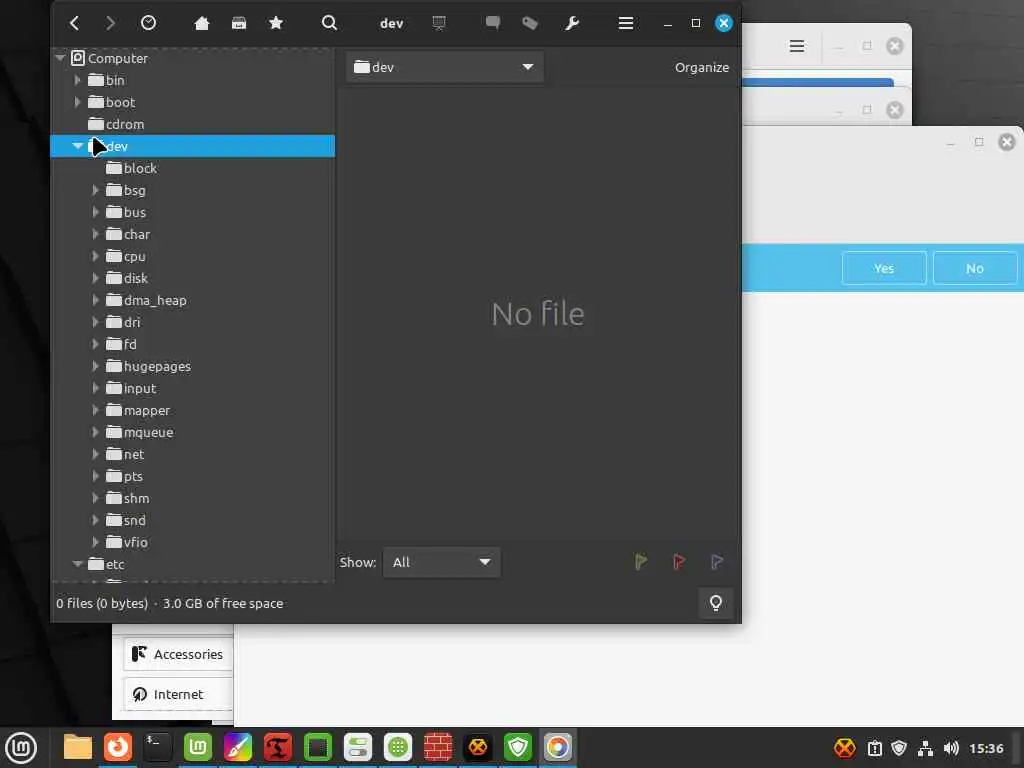Expand the boot folder

77,103
